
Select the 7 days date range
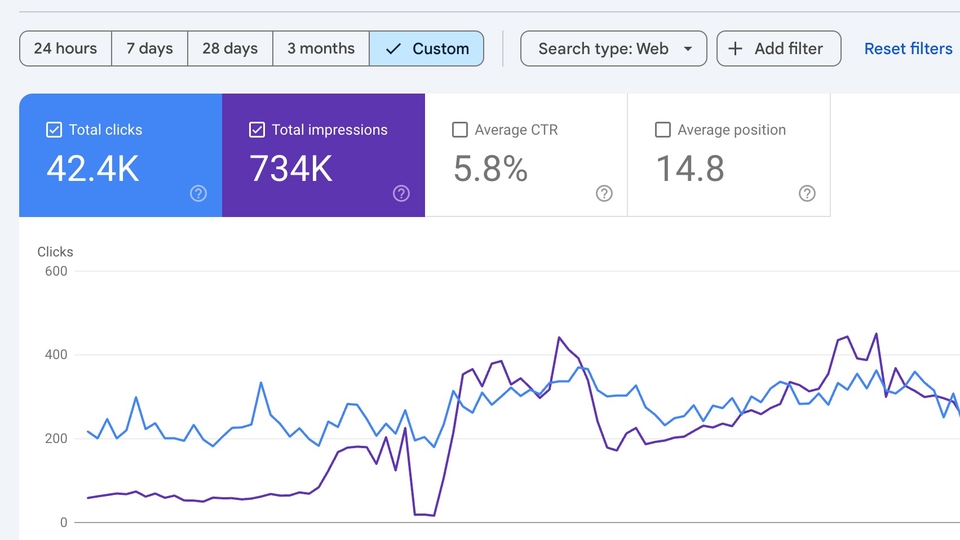click(149, 48)
